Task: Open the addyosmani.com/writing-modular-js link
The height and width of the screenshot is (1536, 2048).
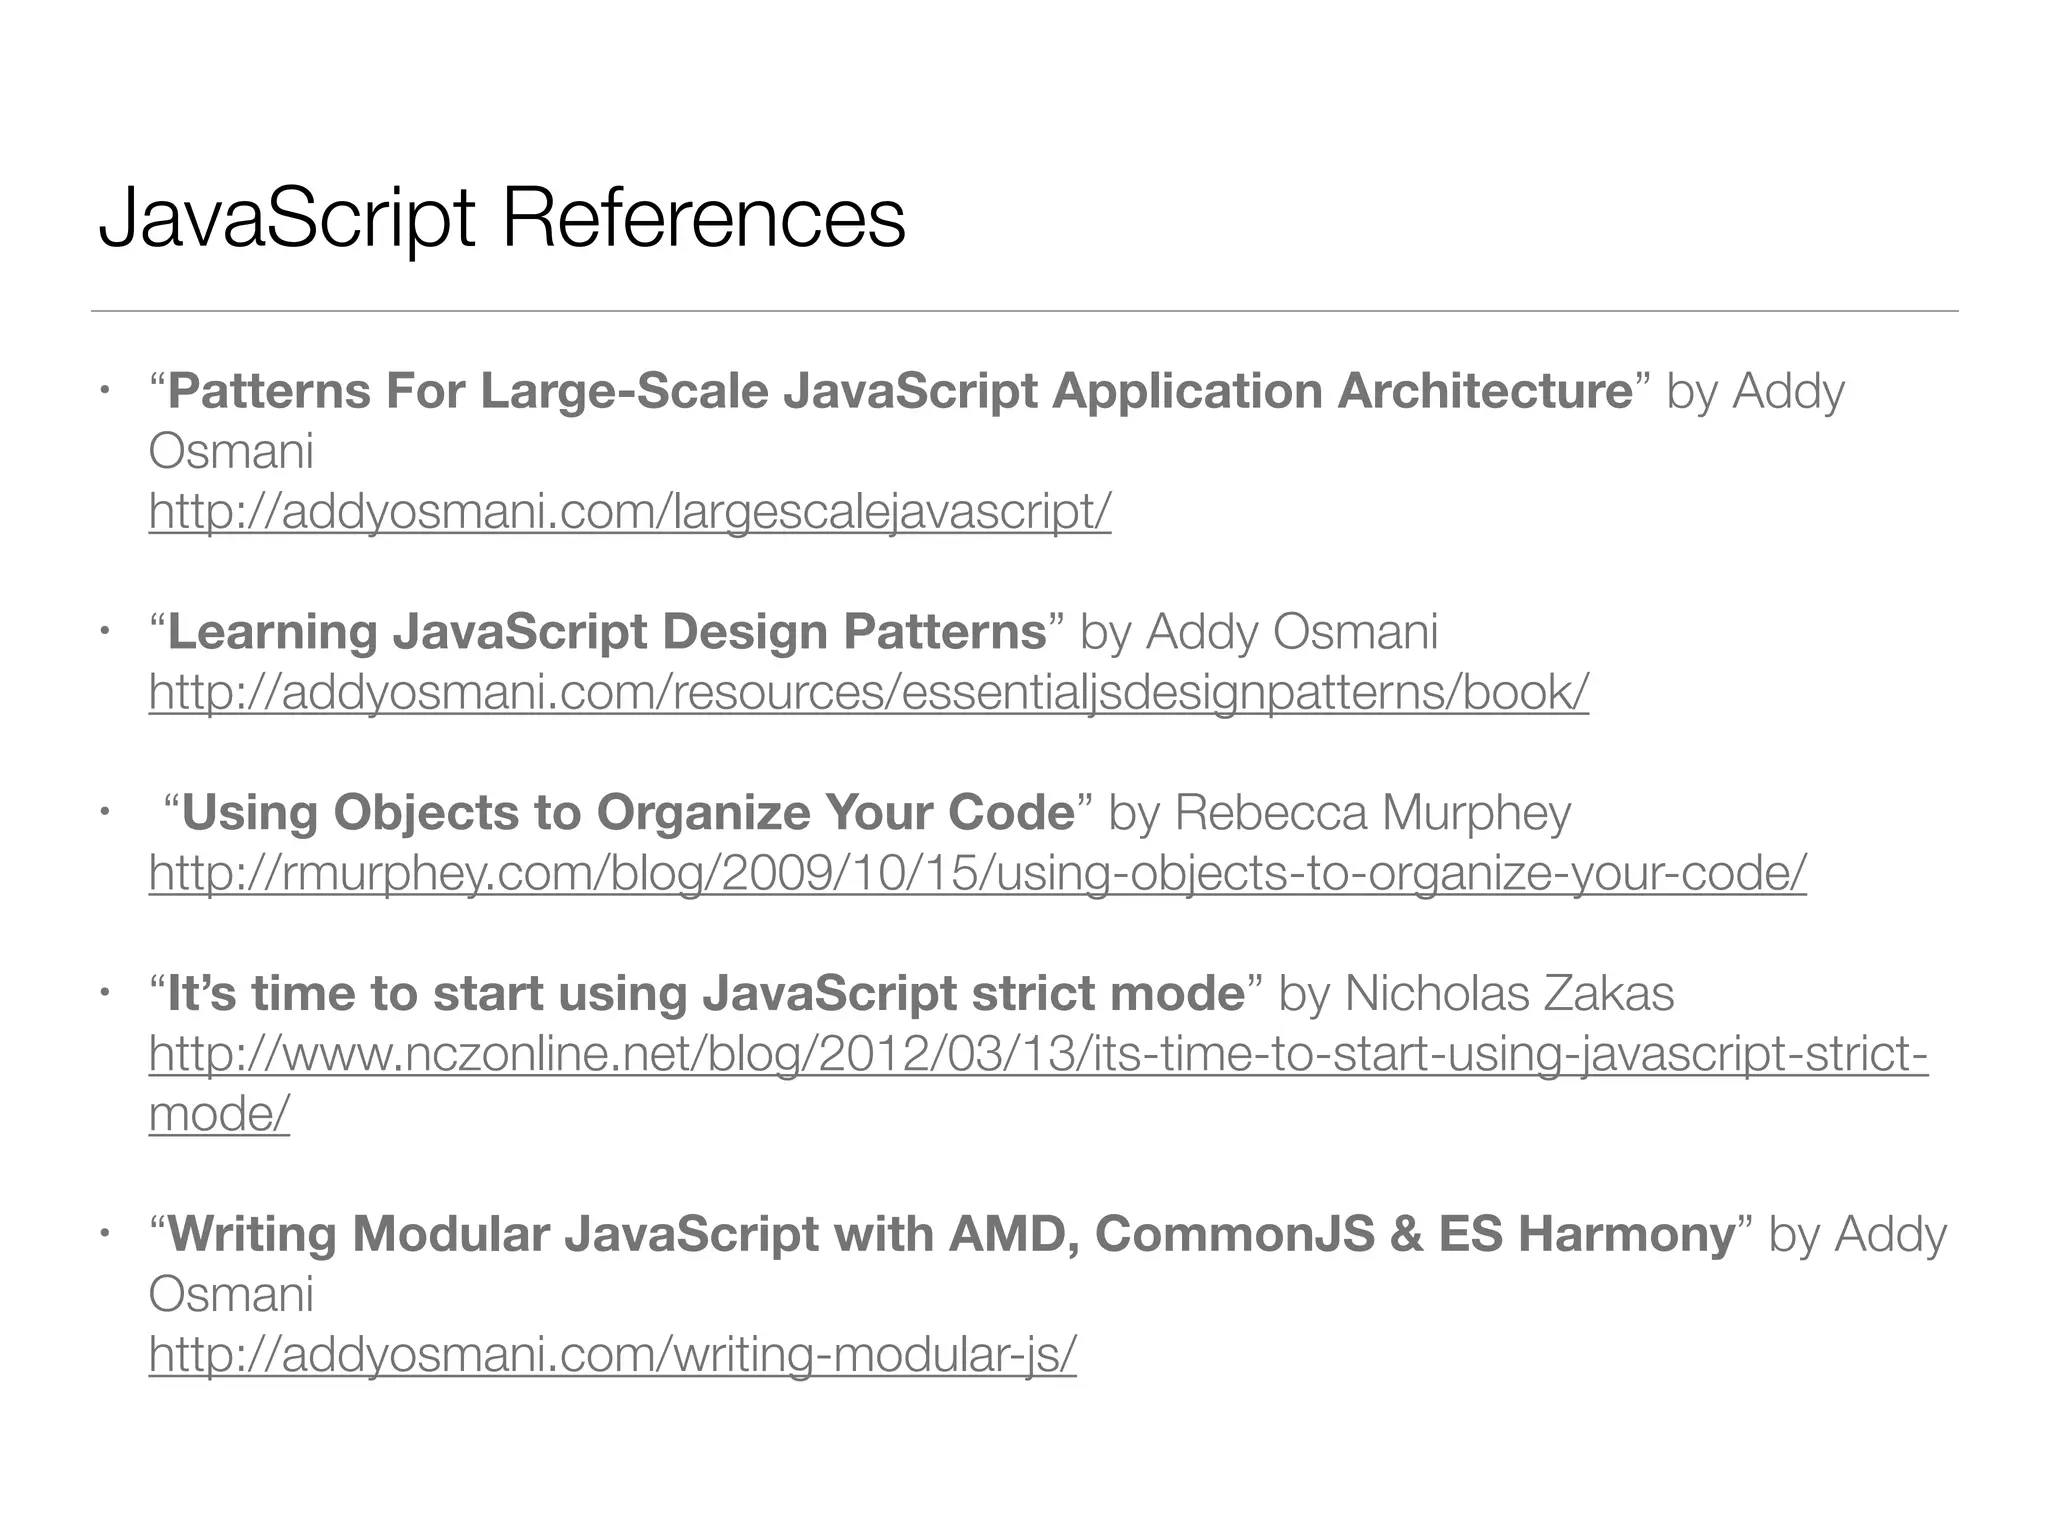Action: click(x=613, y=1355)
